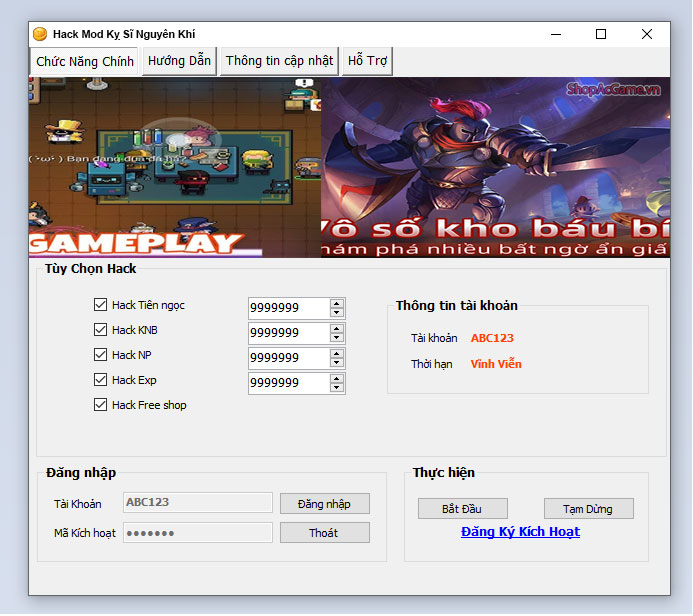Click the Vĩnh Viễn expiry text
Viewport: 693px width, 616px height.
pos(496,364)
